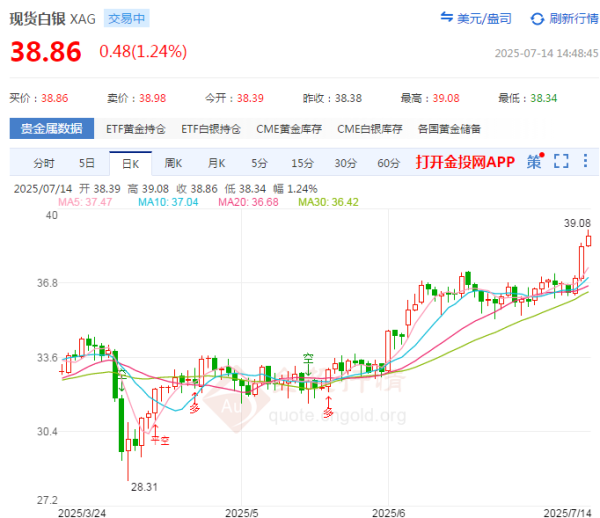The height and width of the screenshot is (518, 600).
Task: Expand the chart to fullscreen
Action: pos(561,161)
